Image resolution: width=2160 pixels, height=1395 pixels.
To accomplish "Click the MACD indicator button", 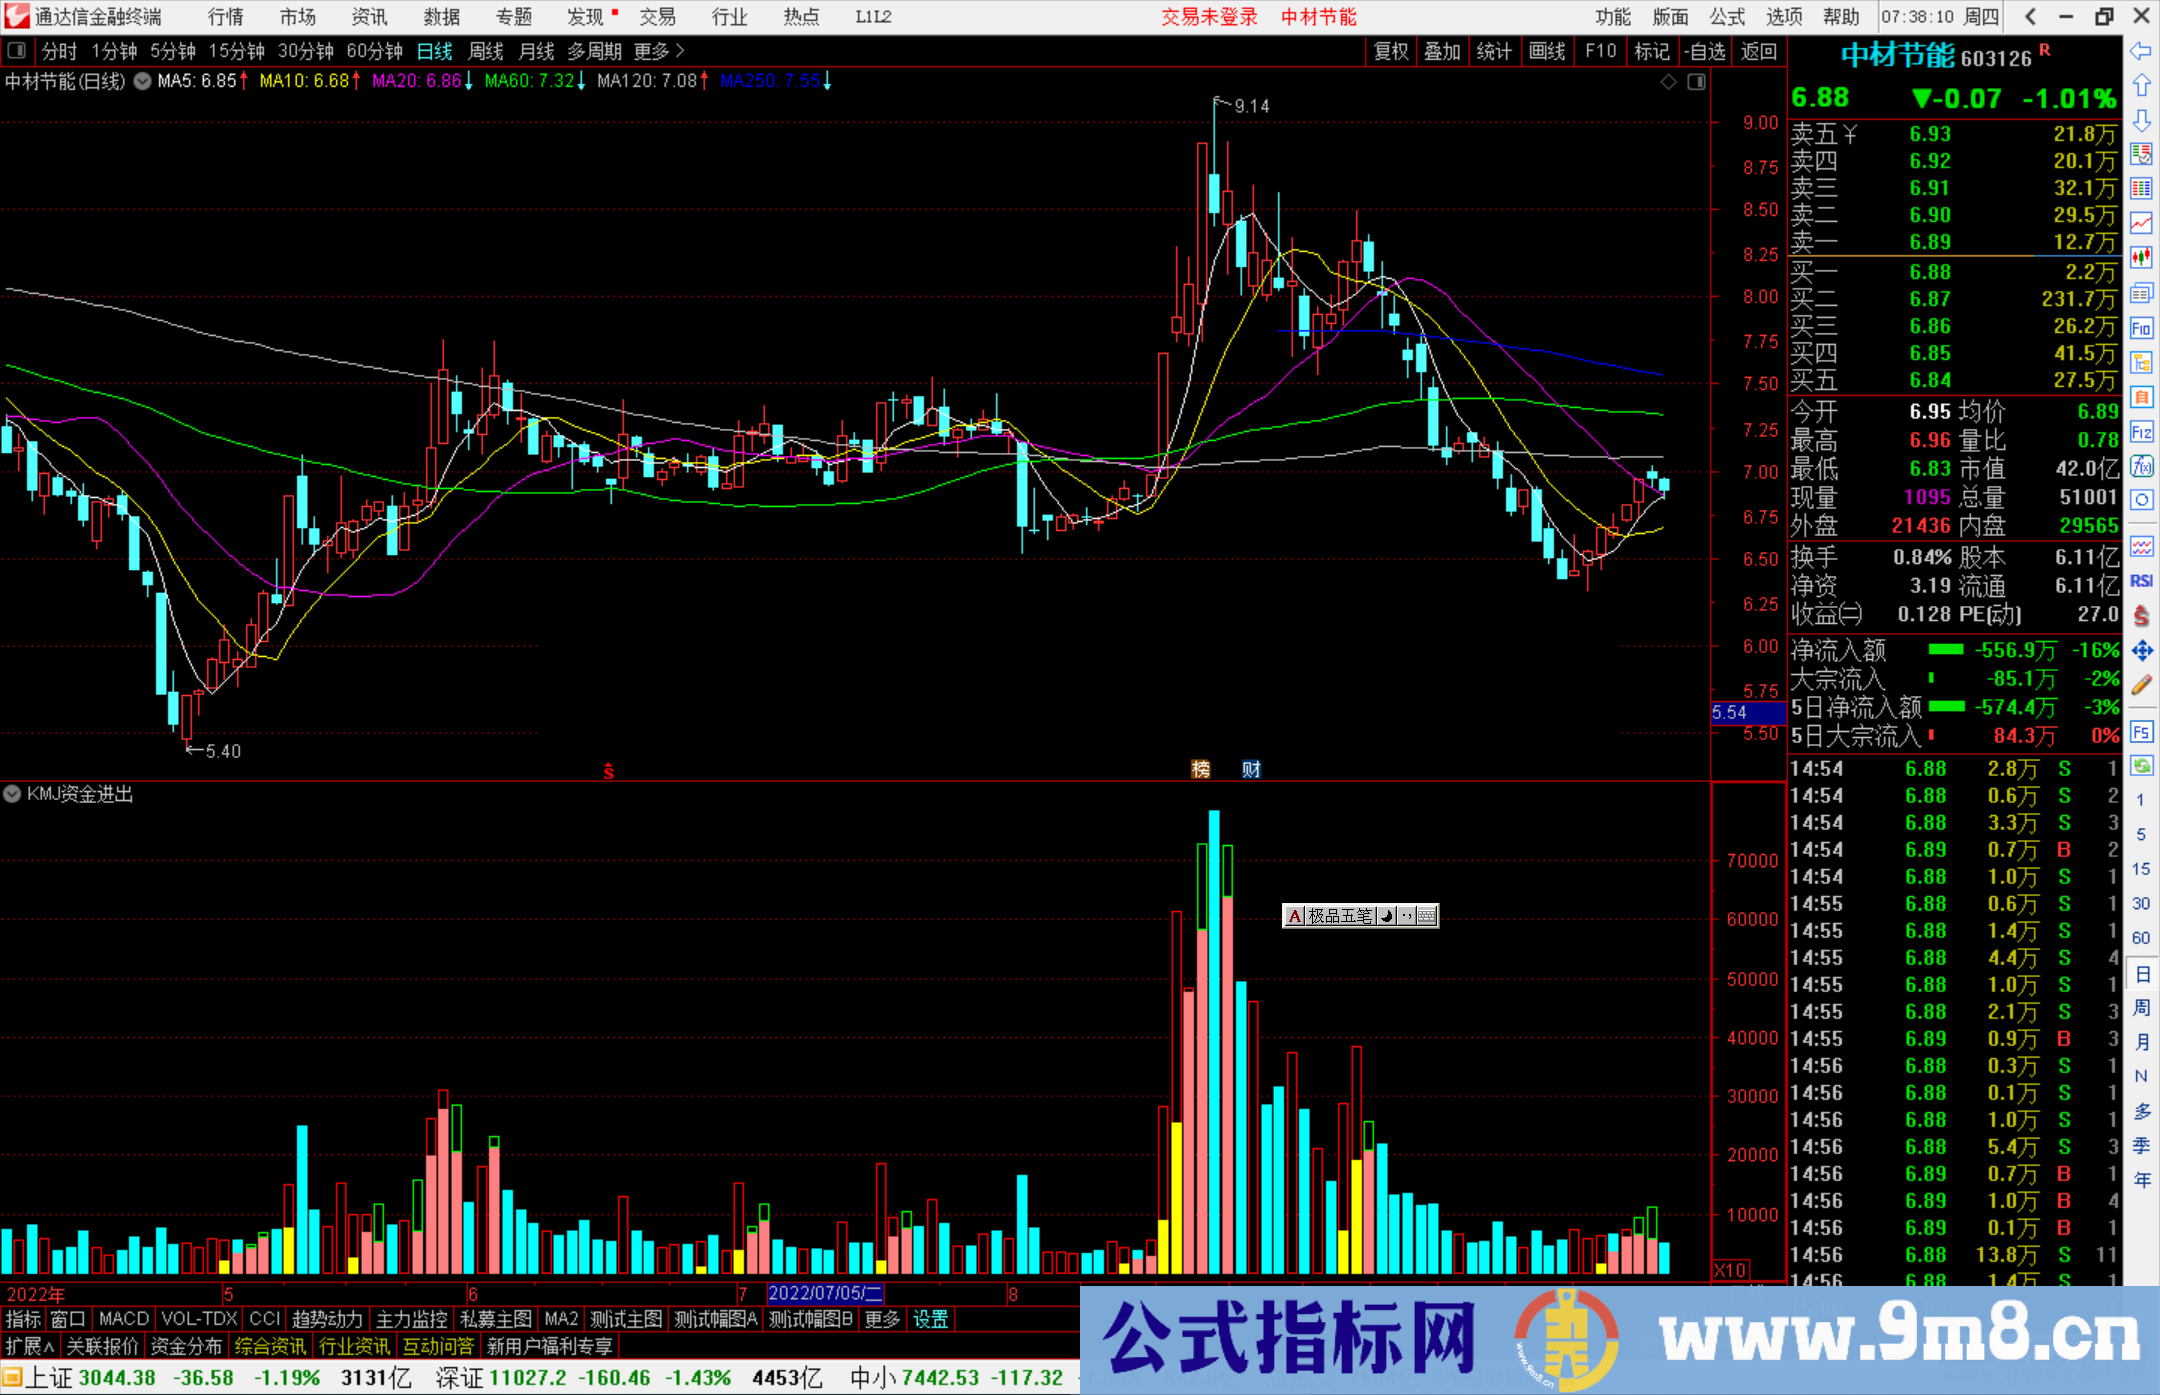I will pos(124,1319).
